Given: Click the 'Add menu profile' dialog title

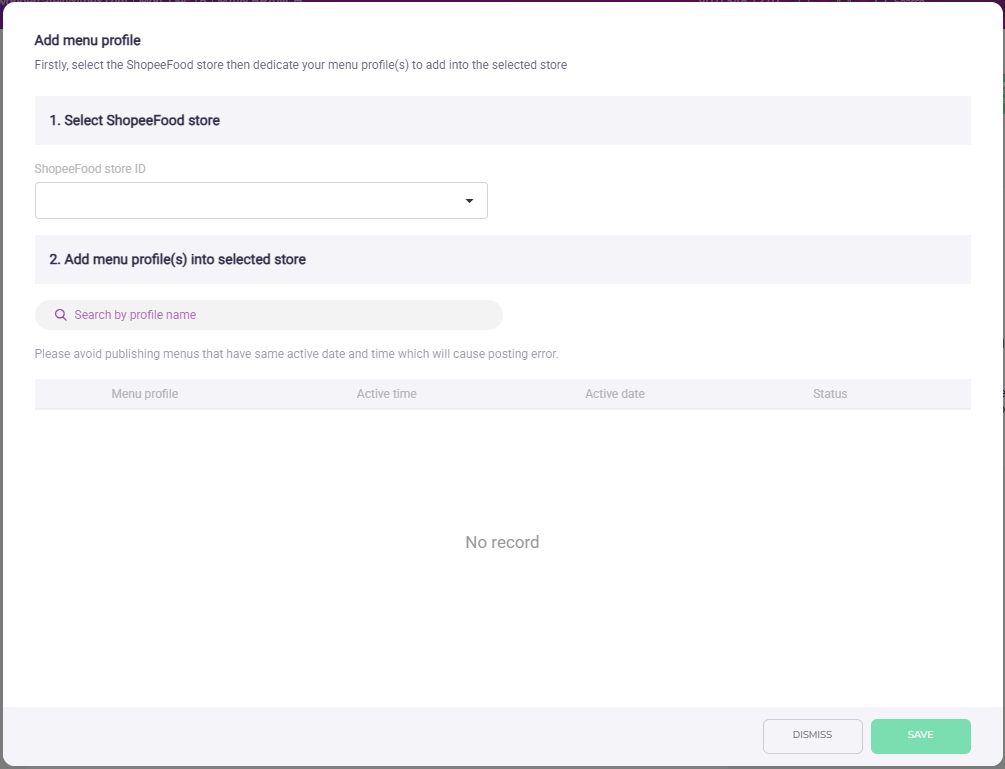Looking at the screenshot, I should tap(88, 41).
